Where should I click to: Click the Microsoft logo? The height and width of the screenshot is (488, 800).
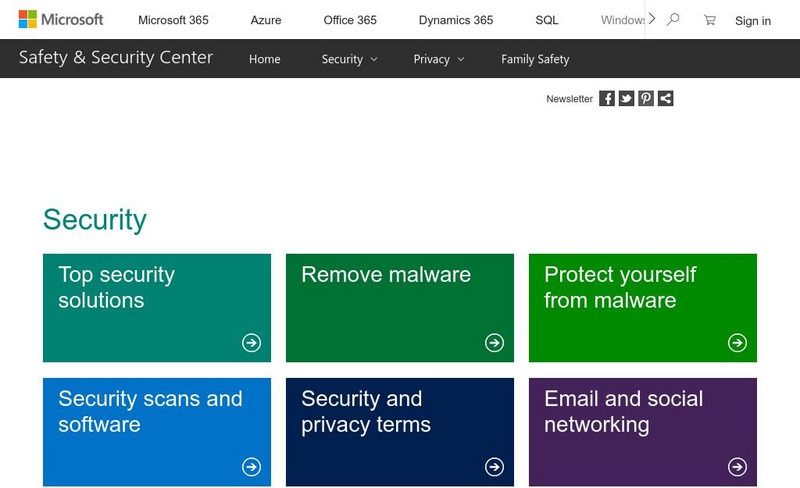coord(61,20)
